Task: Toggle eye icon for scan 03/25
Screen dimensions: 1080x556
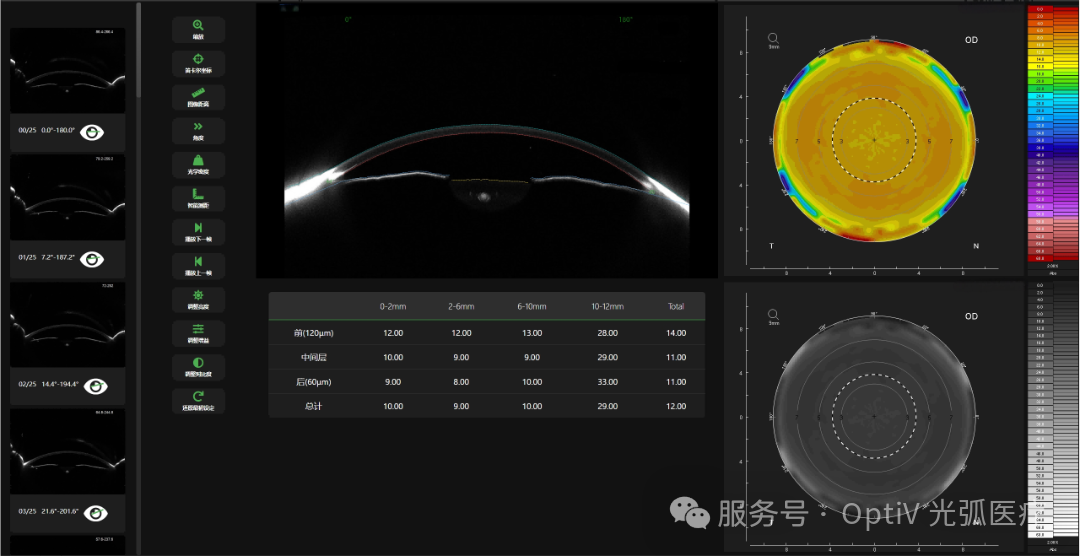Action: [95, 513]
